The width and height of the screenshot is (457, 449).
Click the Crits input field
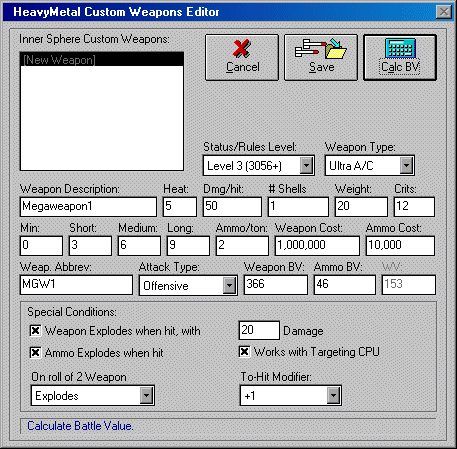click(414, 207)
